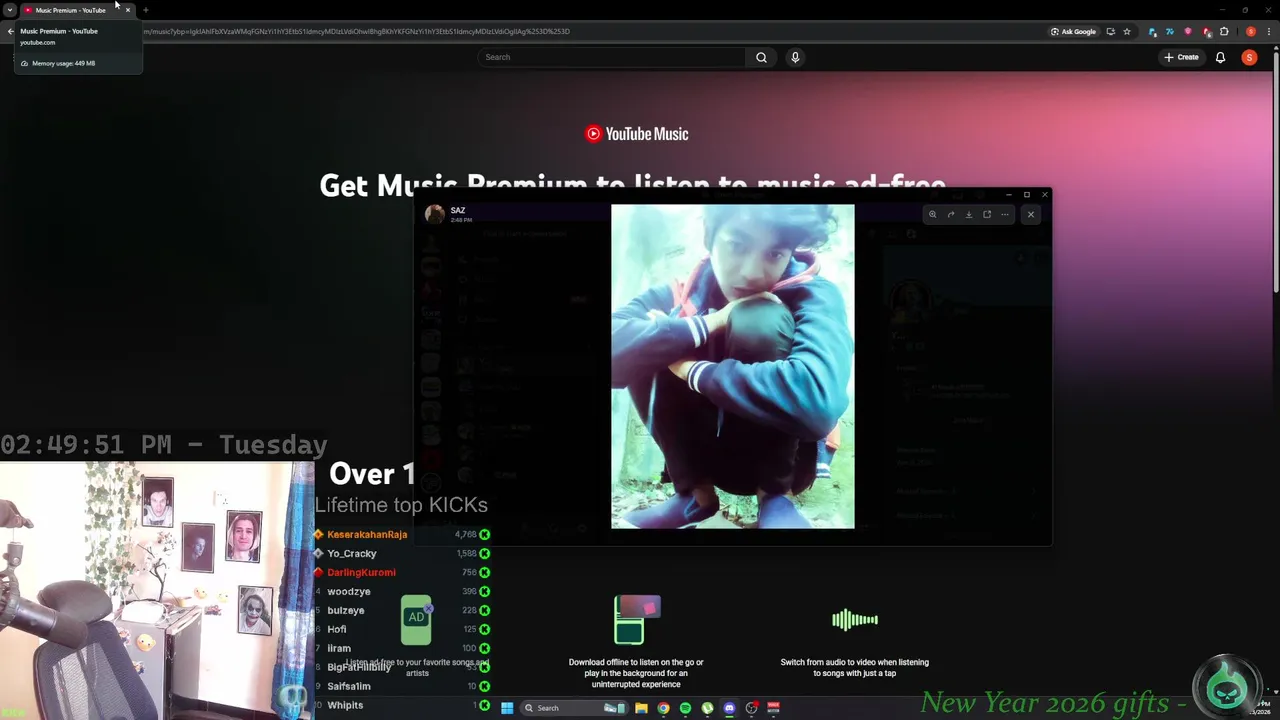Click the SAZ username in image viewer
1280x720 pixels.
[x=458, y=210]
